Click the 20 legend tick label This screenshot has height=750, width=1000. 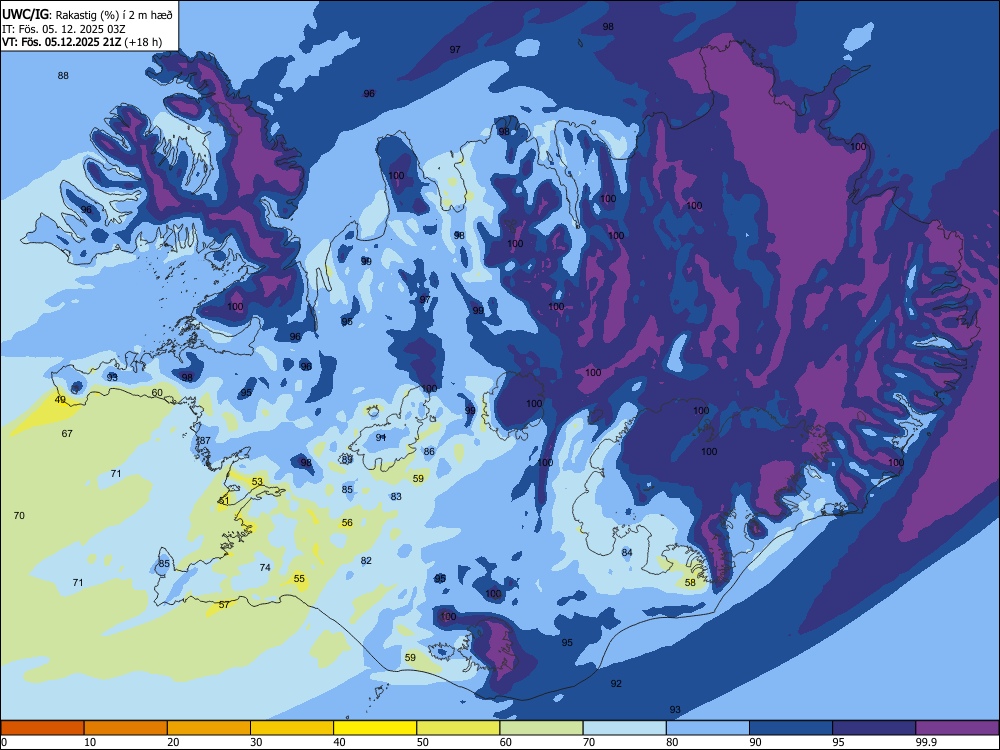173,742
